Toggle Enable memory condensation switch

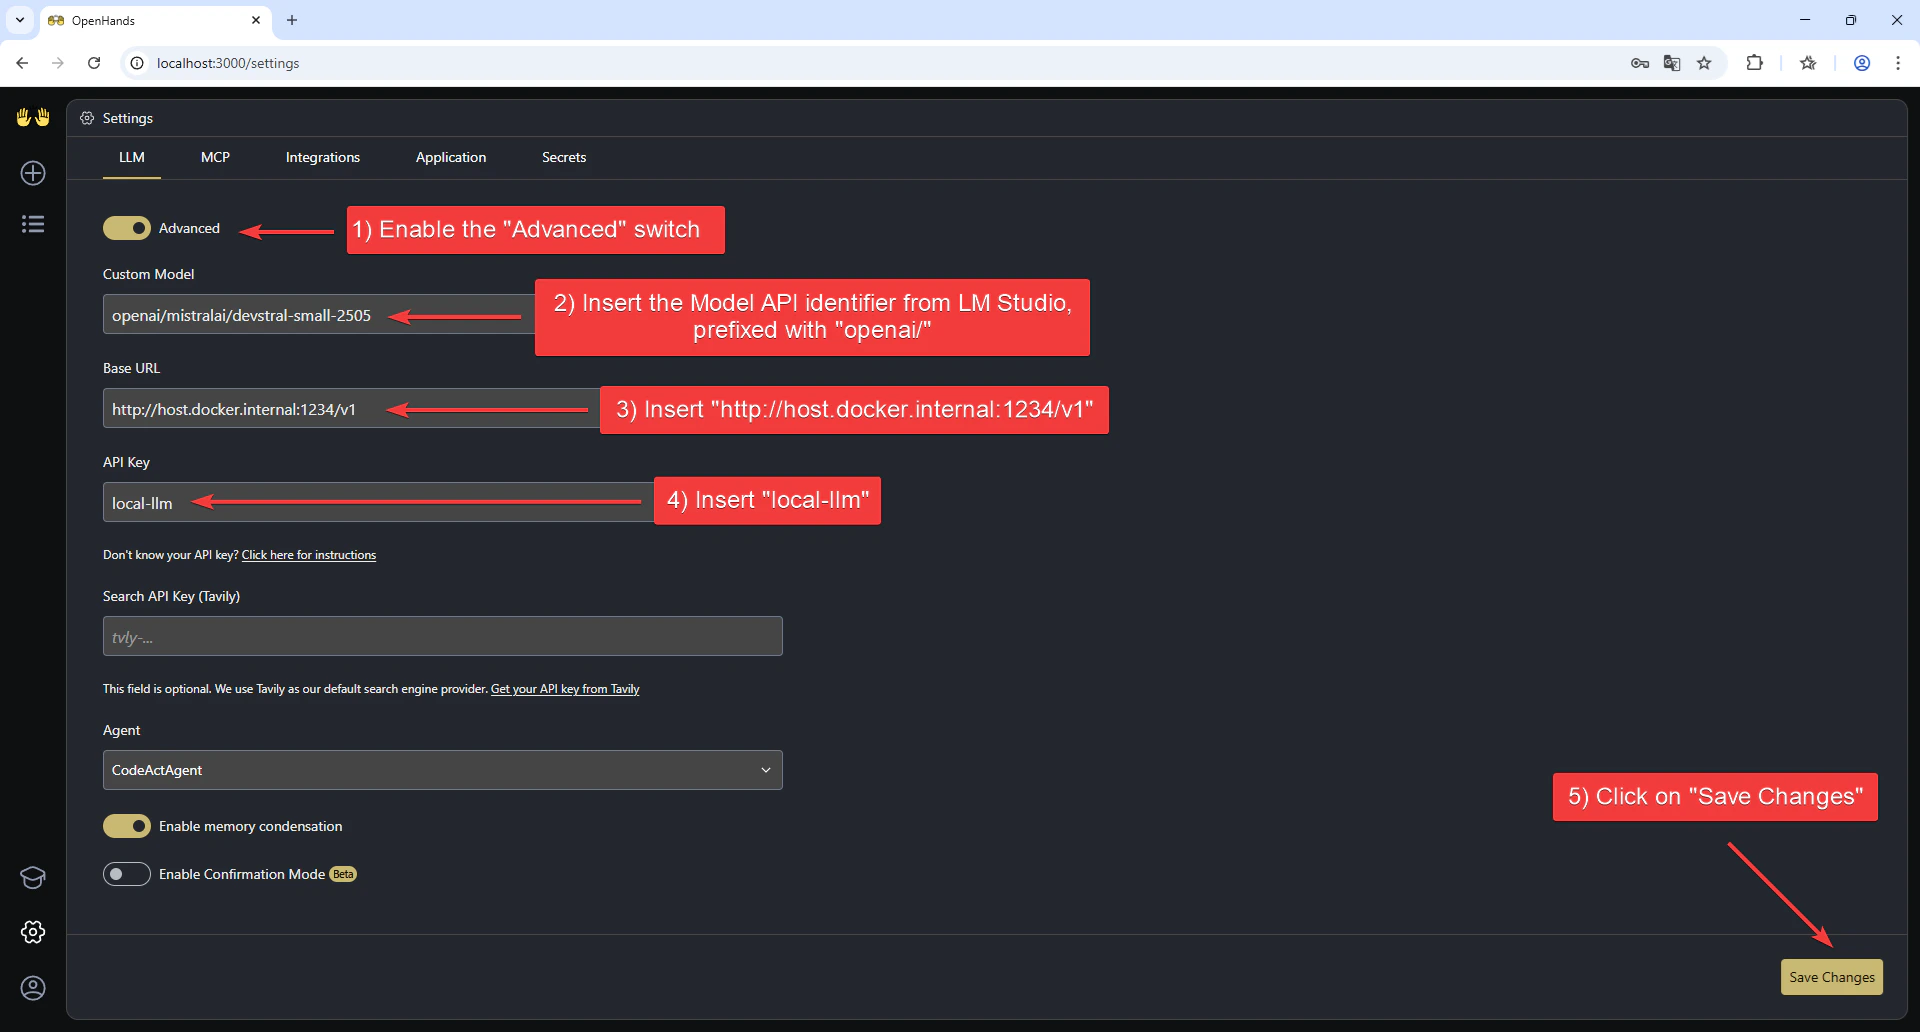point(127,826)
